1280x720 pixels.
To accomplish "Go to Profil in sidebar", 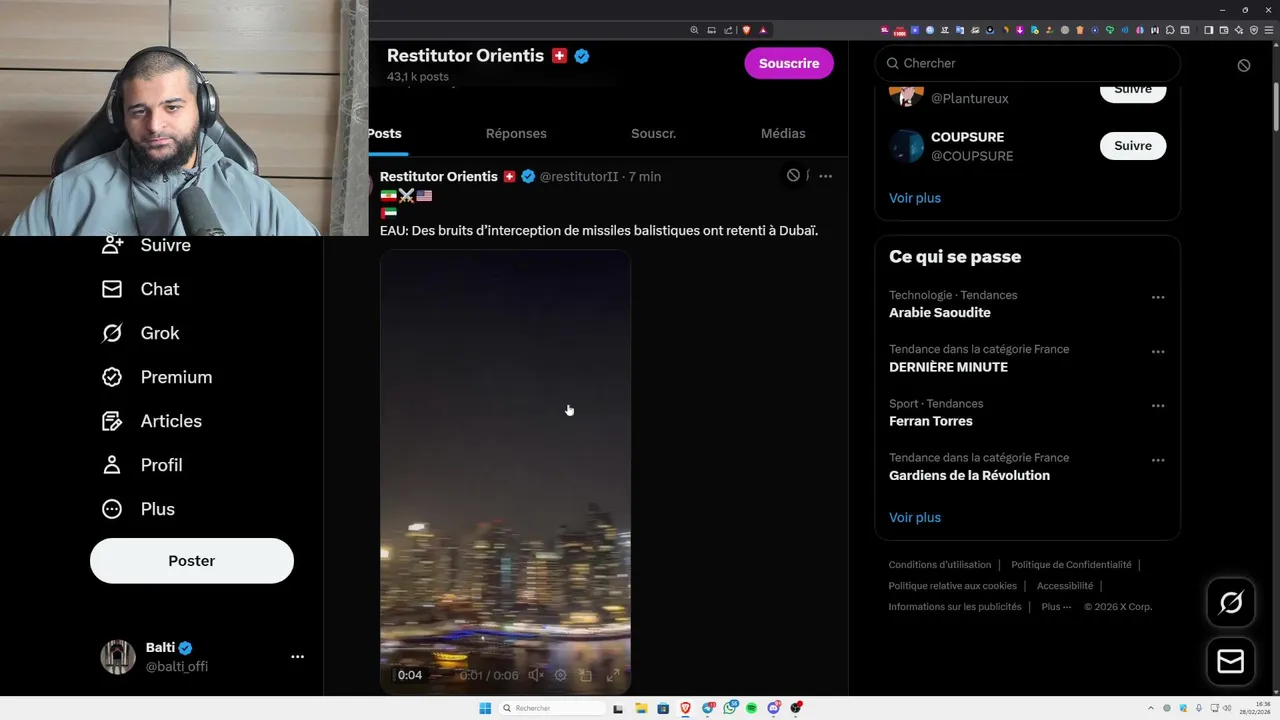I will point(142,465).
